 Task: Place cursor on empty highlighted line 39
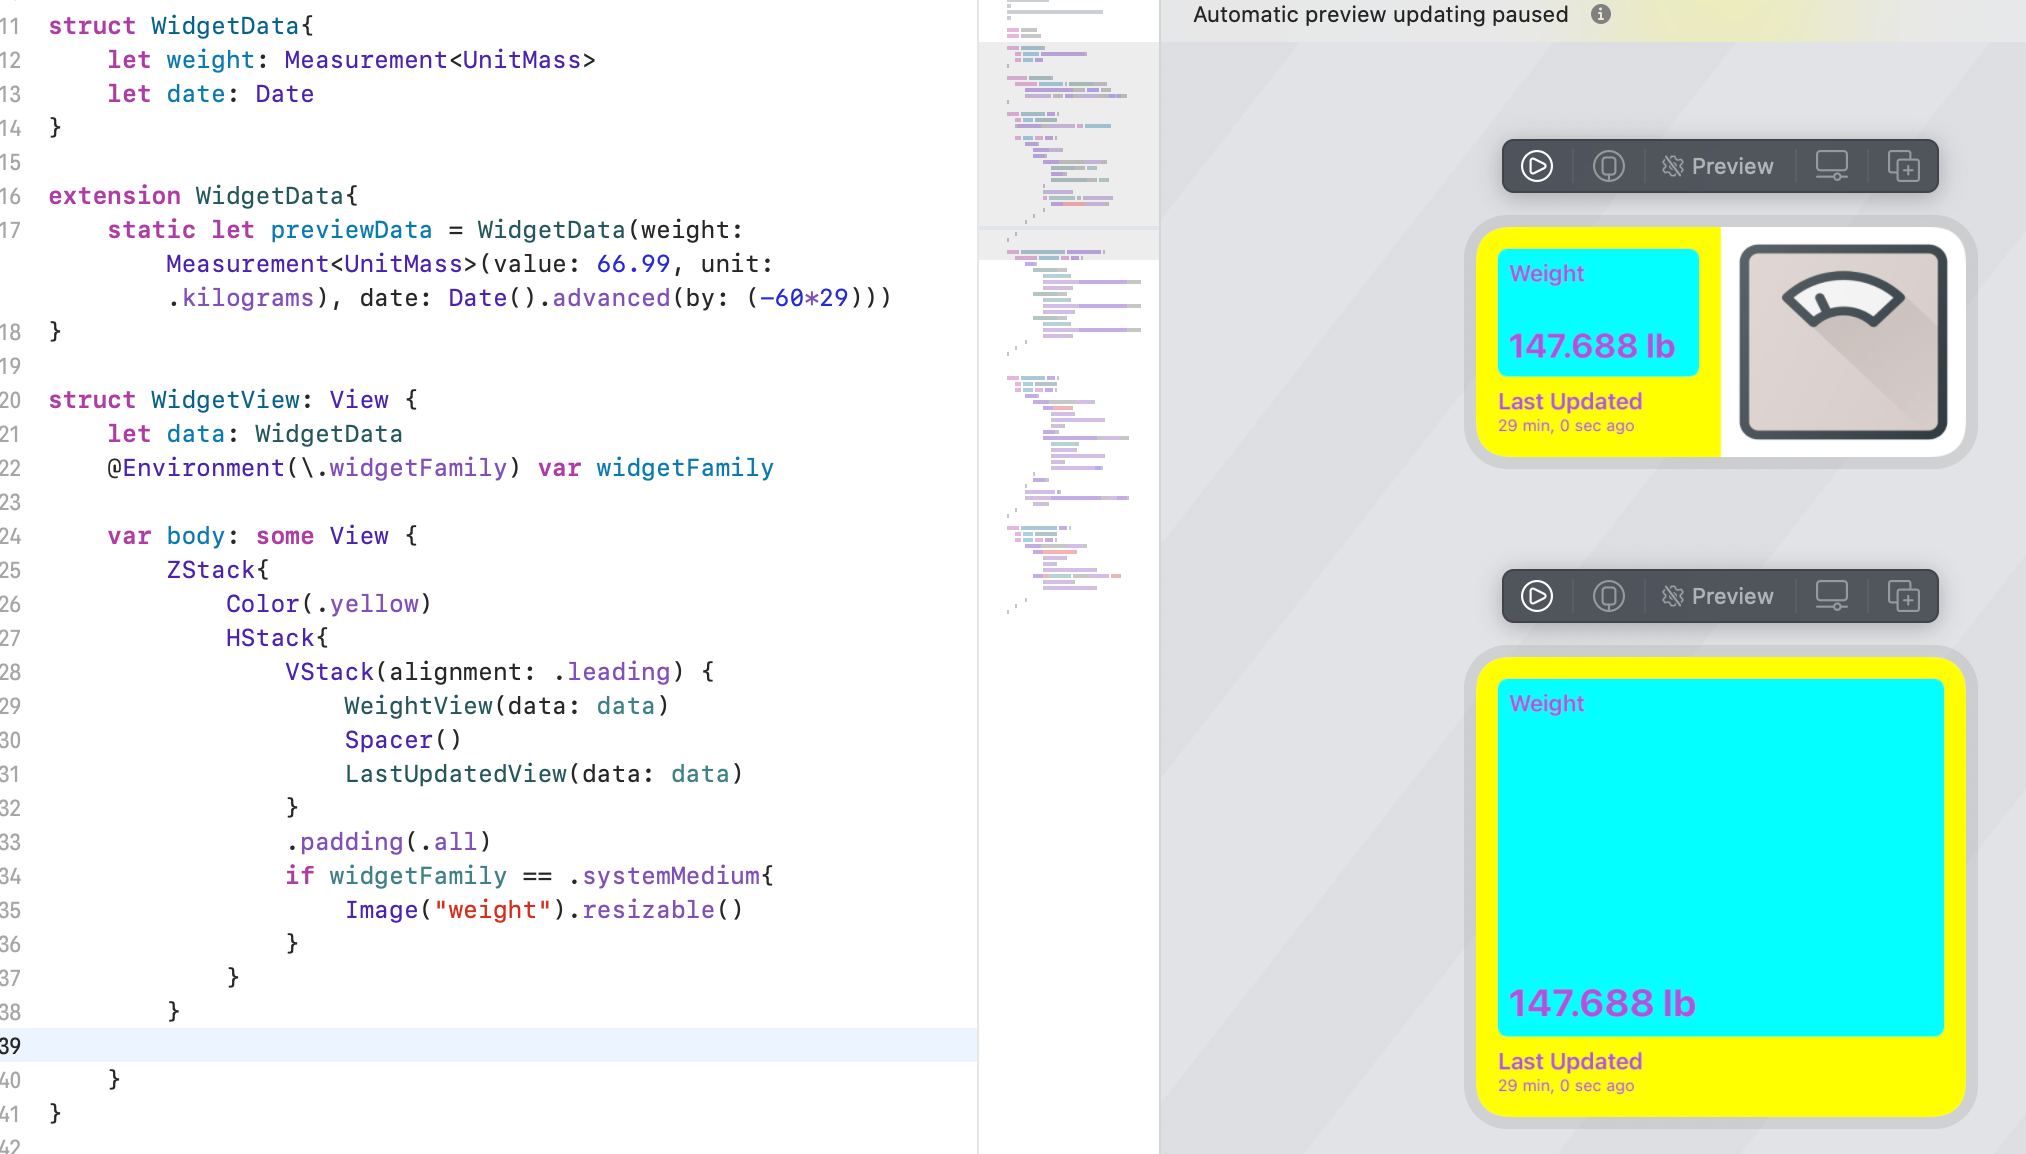pyautogui.click(x=500, y=1045)
